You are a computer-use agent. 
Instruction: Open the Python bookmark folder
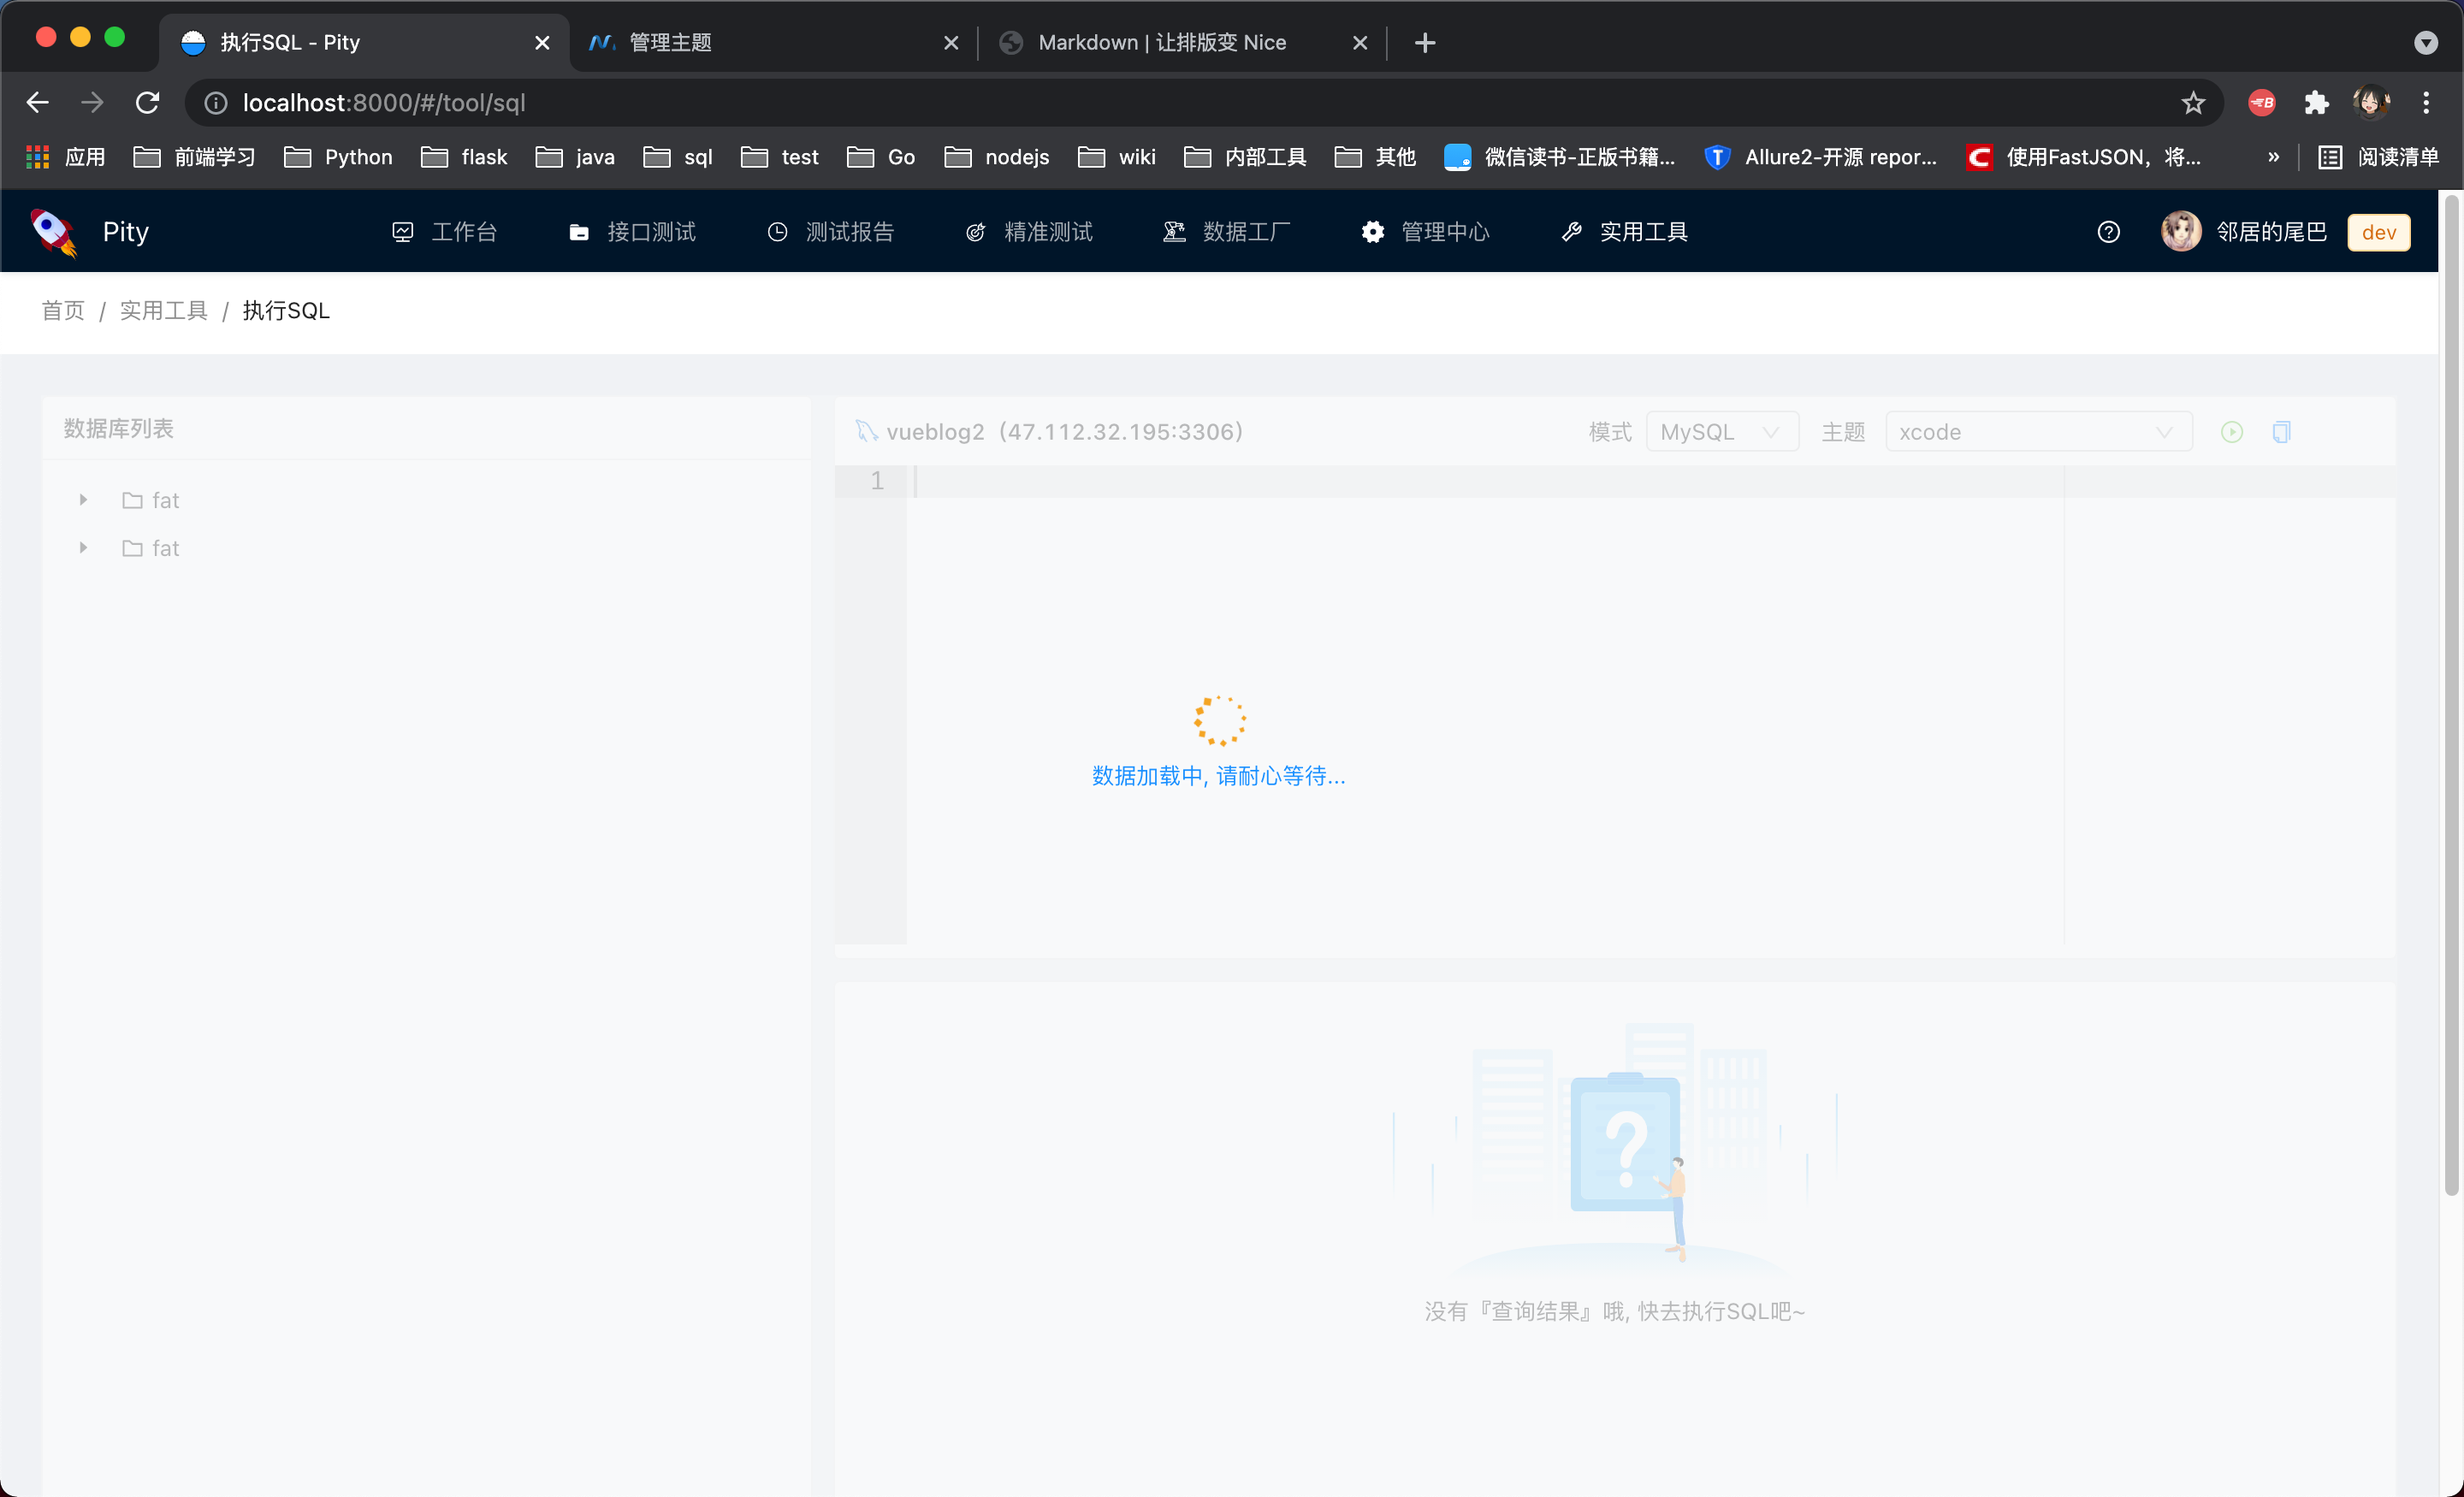tap(338, 157)
